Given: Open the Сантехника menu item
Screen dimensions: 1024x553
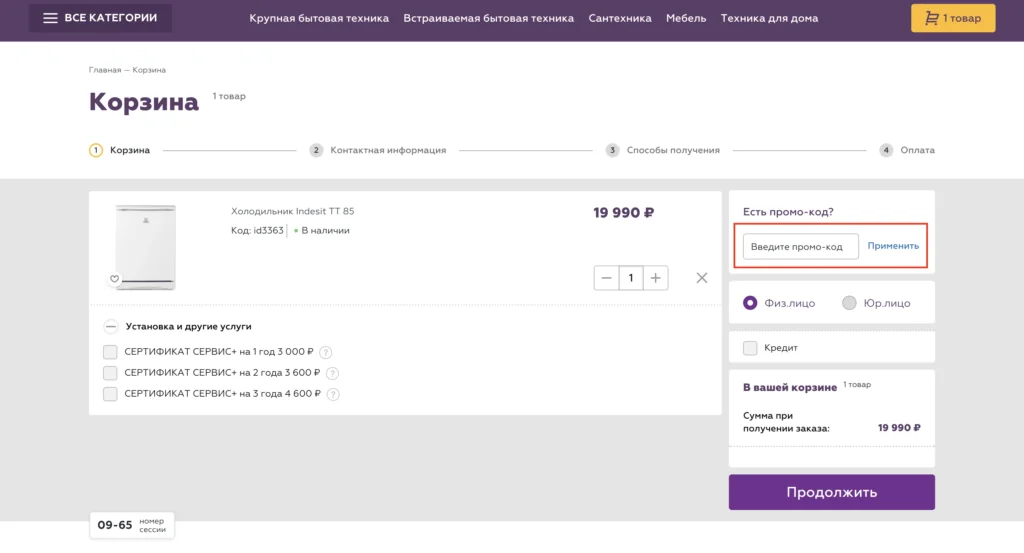Looking at the screenshot, I should [x=619, y=18].
